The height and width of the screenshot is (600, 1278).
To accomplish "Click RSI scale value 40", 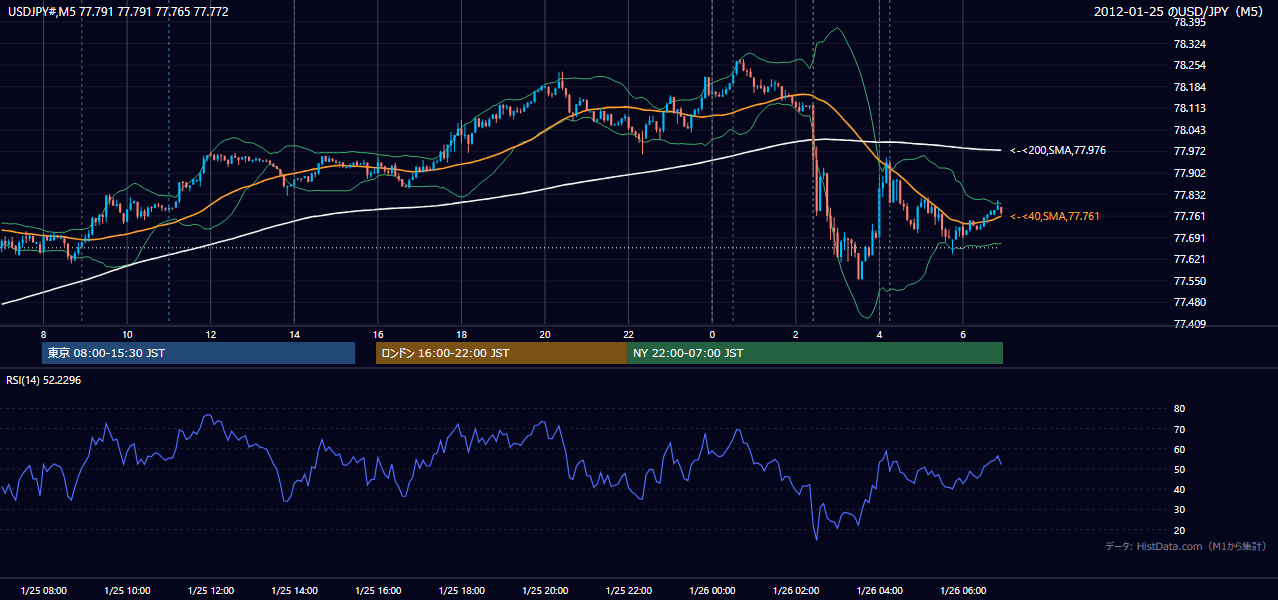I will tap(1179, 489).
